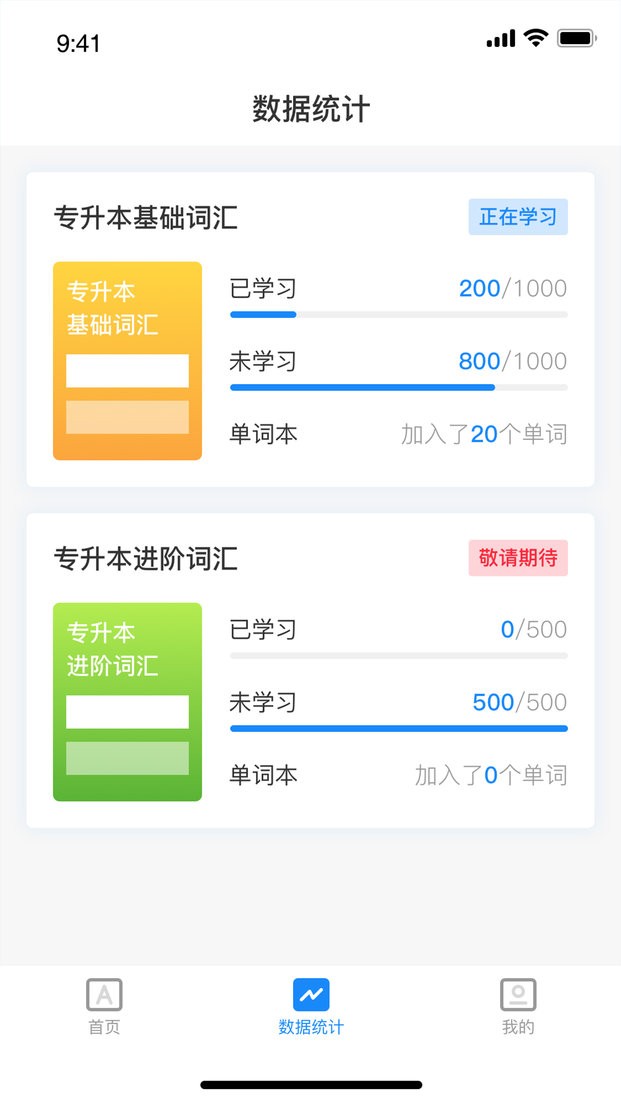This screenshot has height=1104, width=621.
Task: Tap the battery status icon
Action: (577, 39)
